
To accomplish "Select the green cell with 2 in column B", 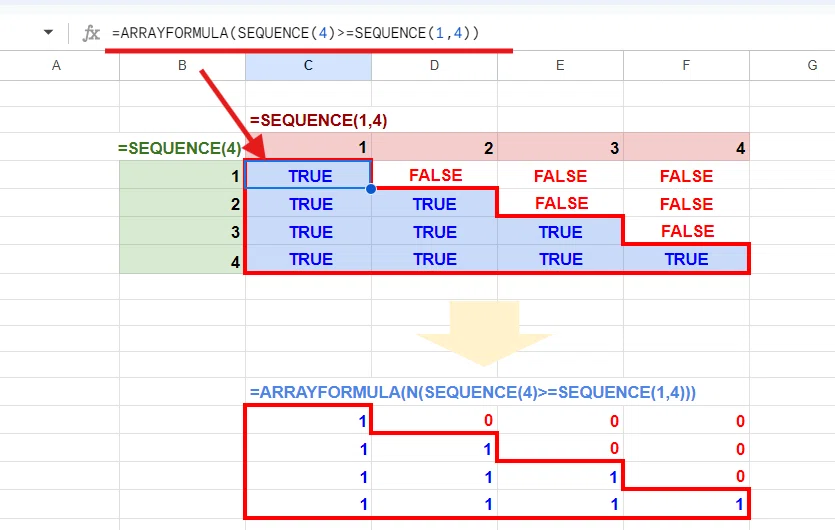I will pyautogui.click(x=182, y=203).
